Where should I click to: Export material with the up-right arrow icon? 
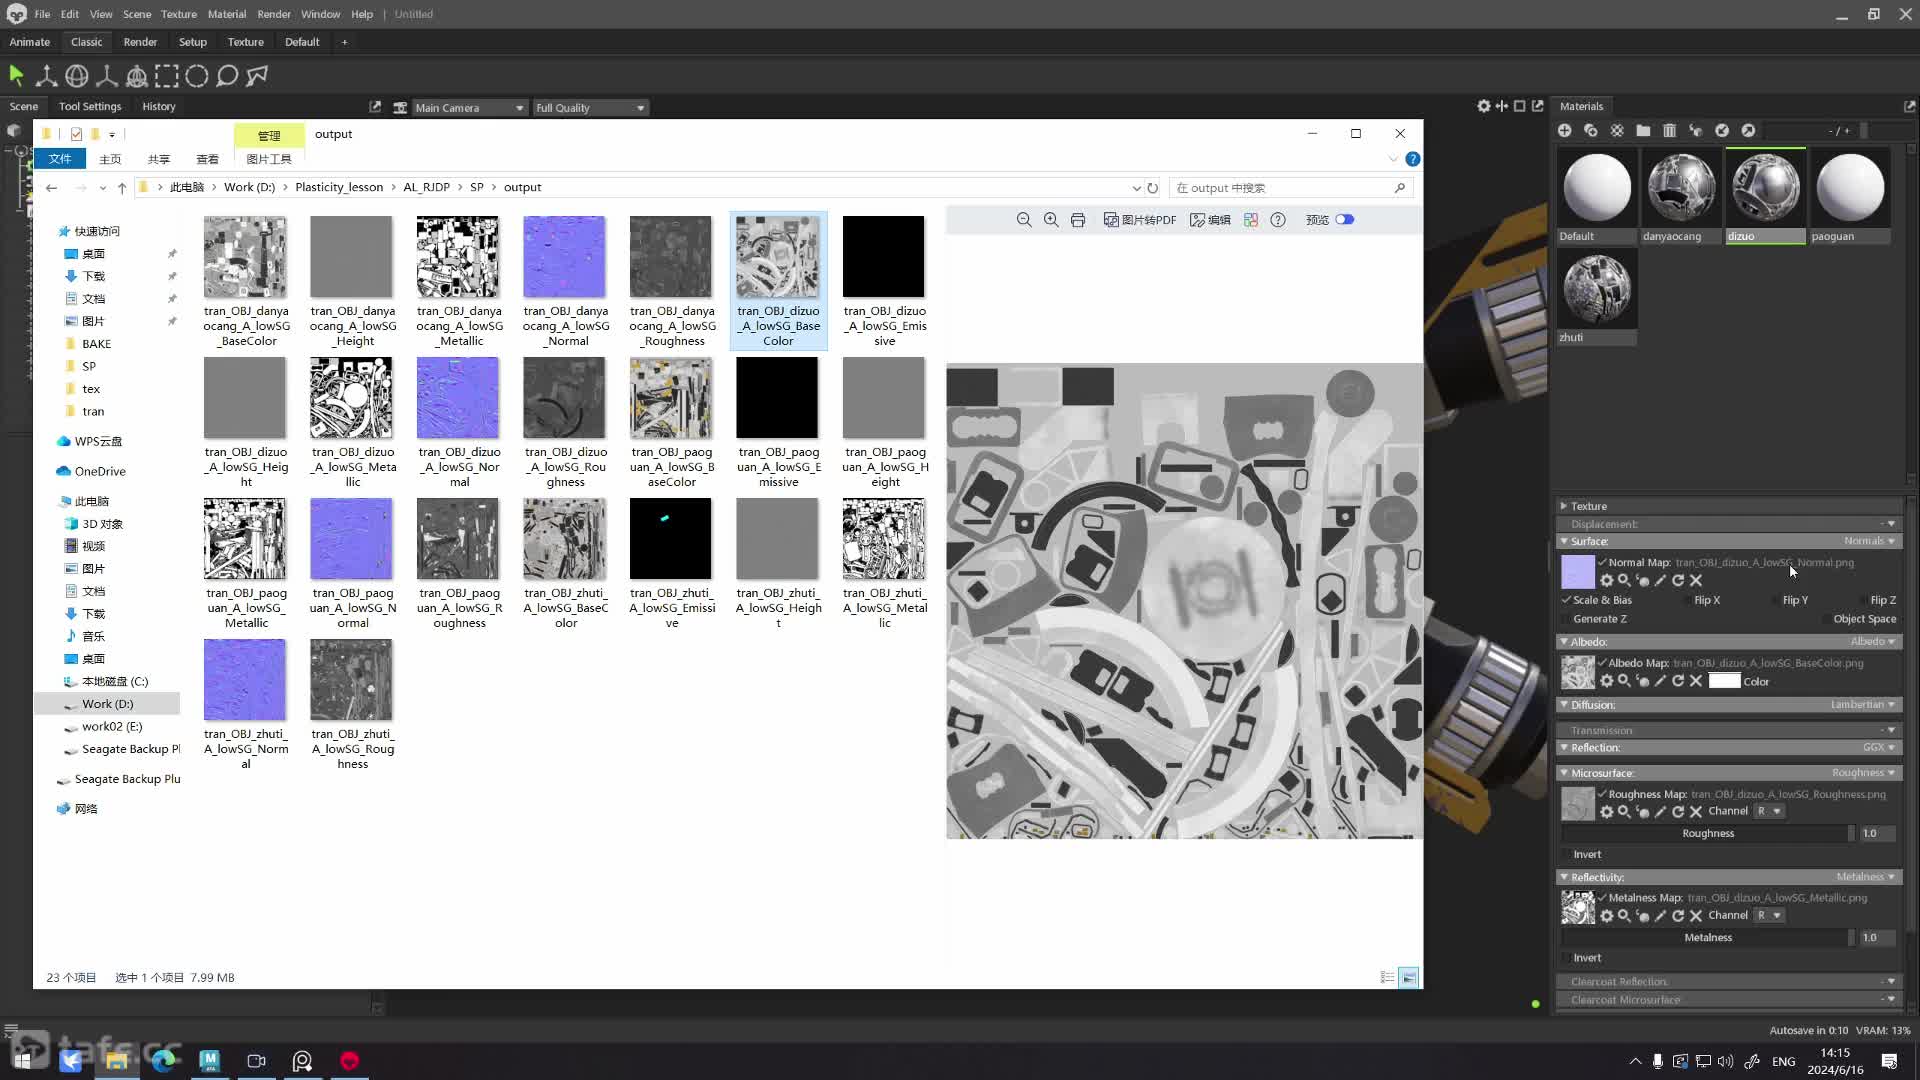(1748, 130)
